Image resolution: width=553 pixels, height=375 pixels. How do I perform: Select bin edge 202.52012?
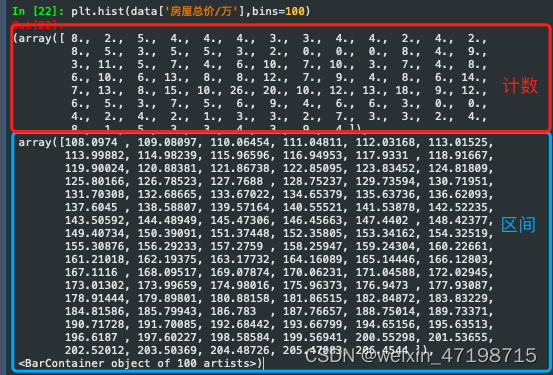coord(95,350)
